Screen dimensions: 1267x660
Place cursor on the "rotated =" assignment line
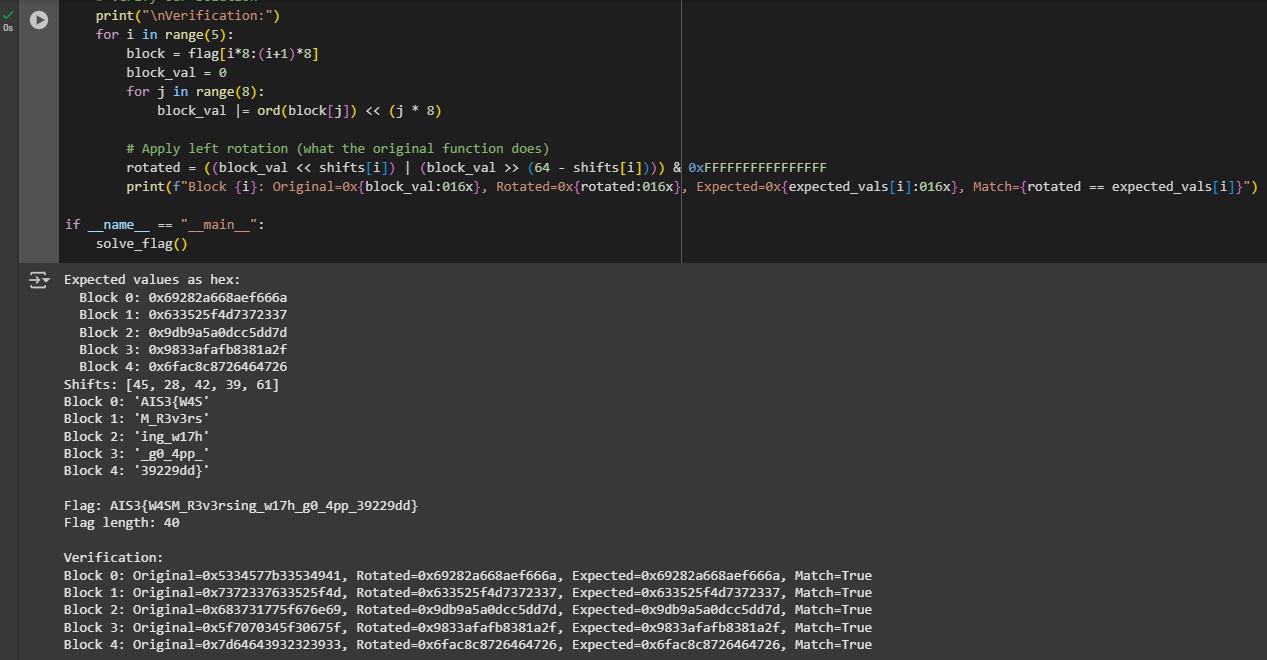(400, 167)
